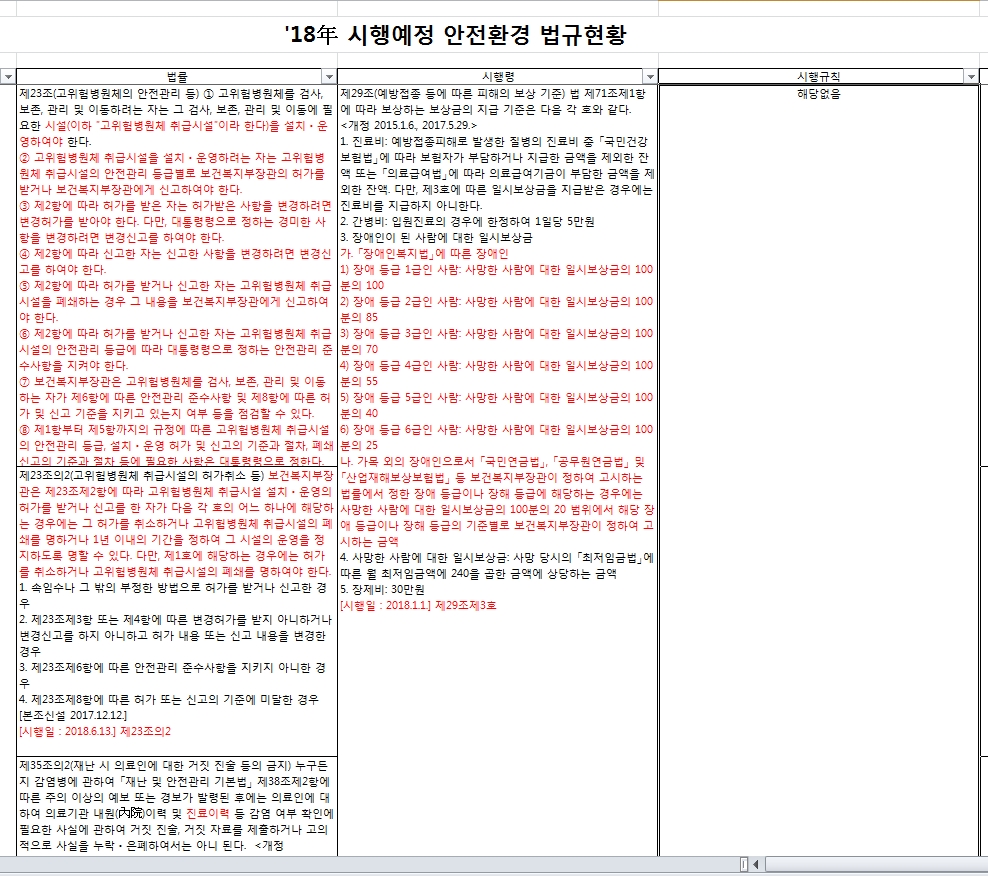
Task: Open the 법률 column filter dropdown
Action: click(329, 77)
